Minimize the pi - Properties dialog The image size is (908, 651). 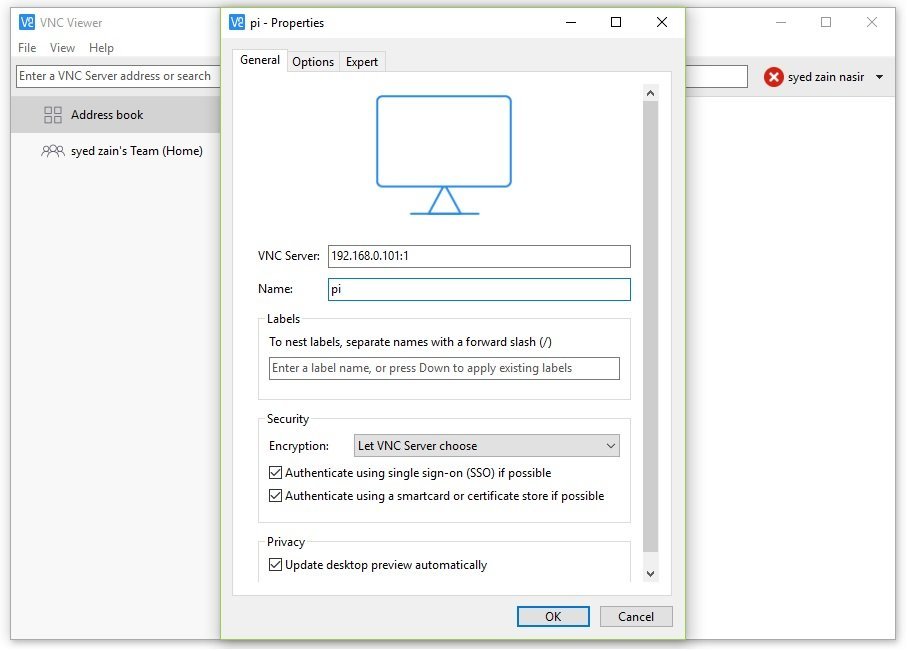click(x=571, y=23)
